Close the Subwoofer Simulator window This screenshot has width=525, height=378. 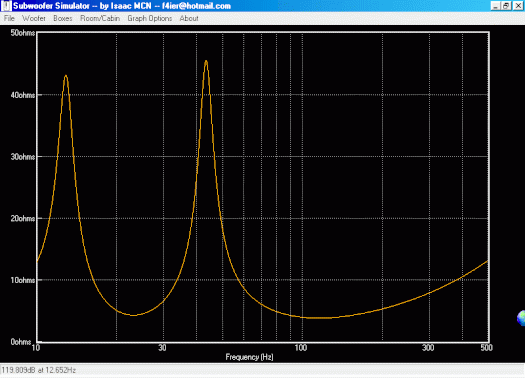(518, 6)
